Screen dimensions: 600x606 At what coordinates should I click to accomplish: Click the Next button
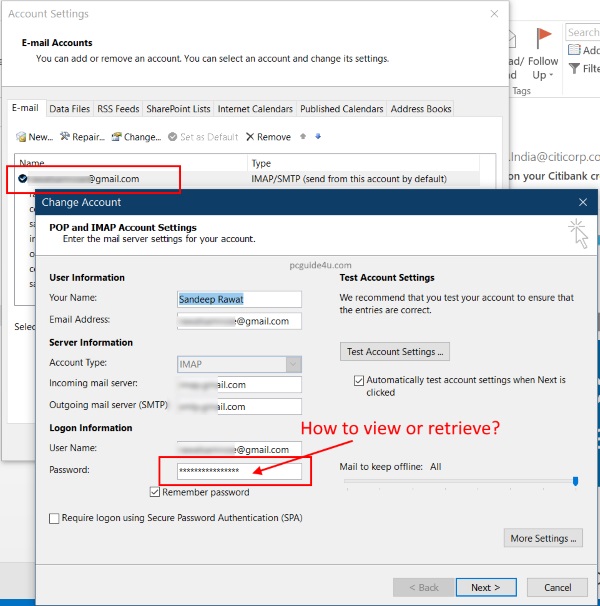pos(486,587)
